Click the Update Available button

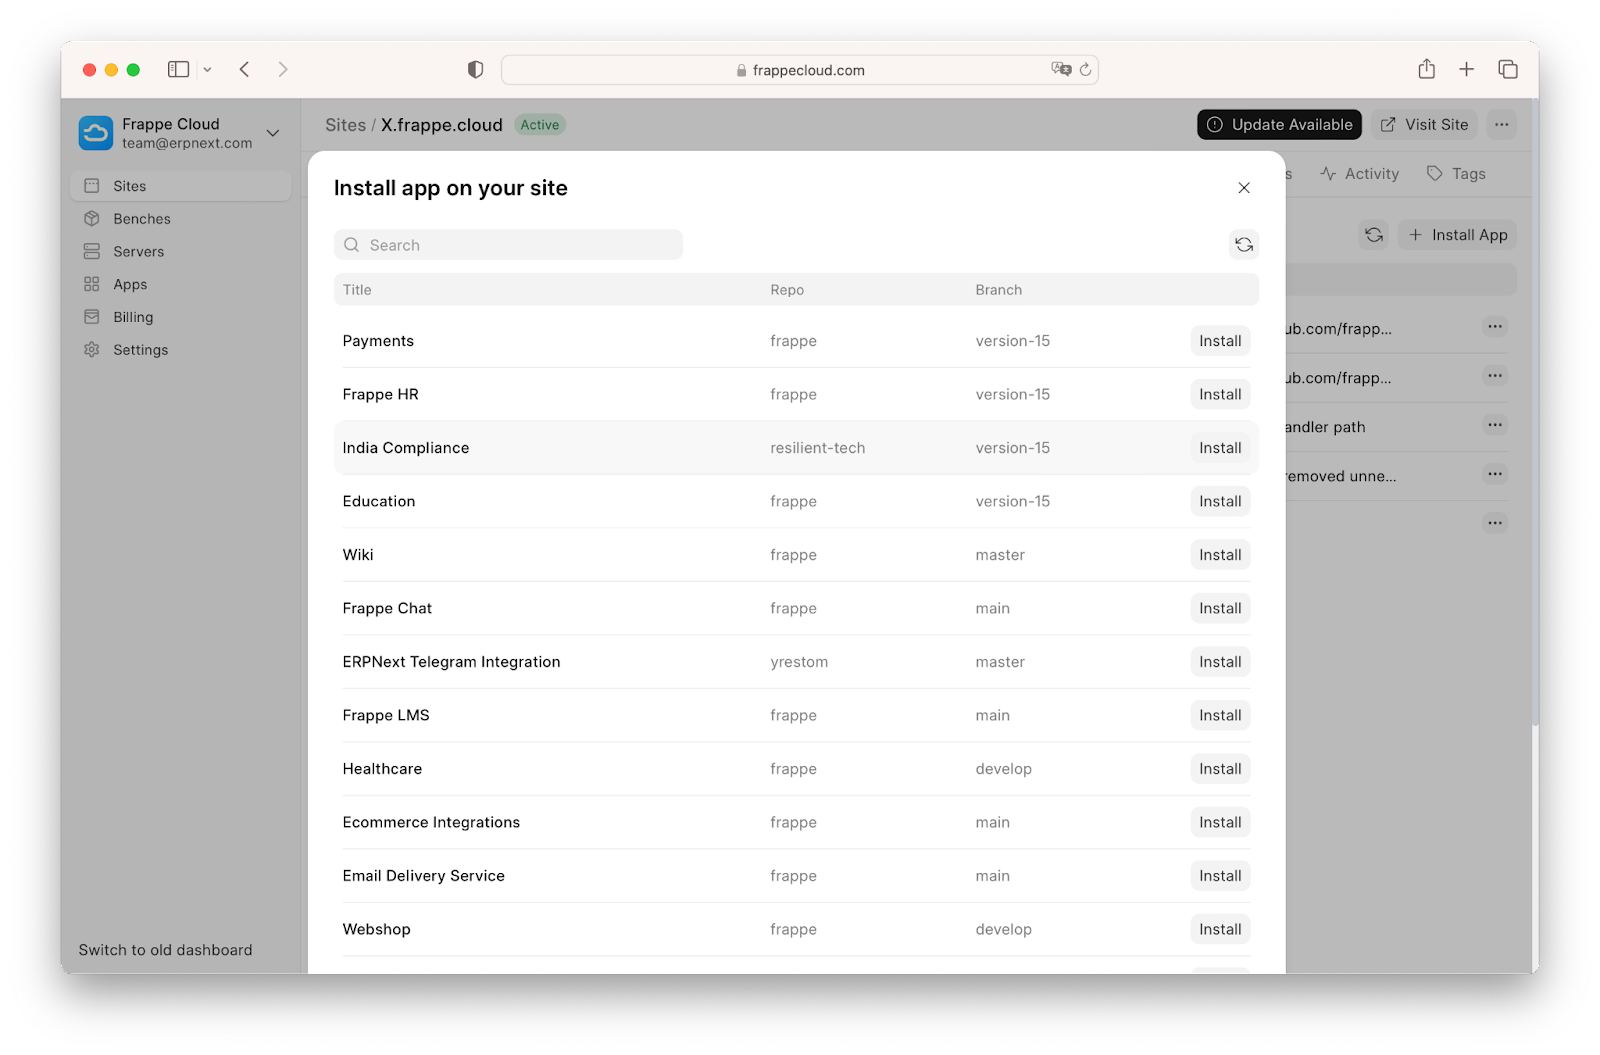tap(1279, 125)
